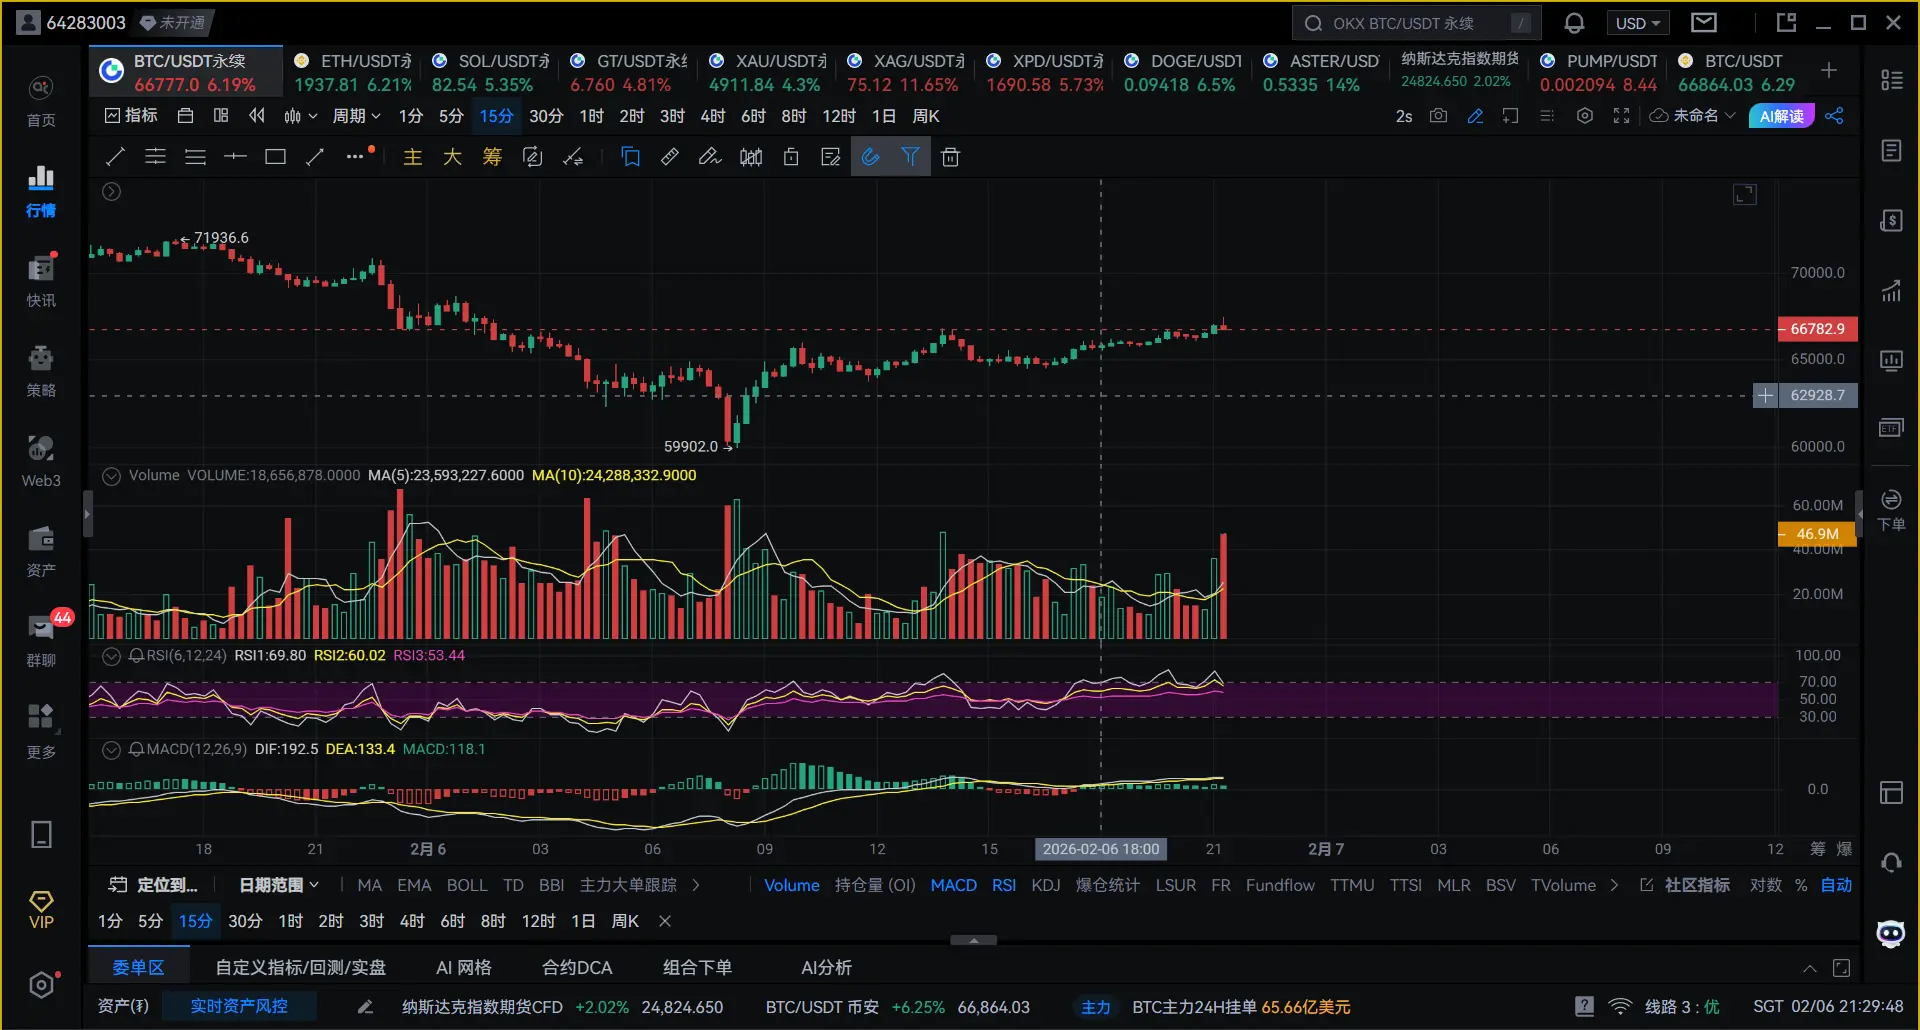The image size is (1920, 1030).
Task: Click the 线路 3 : 优 network status
Action: (x=1682, y=1006)
